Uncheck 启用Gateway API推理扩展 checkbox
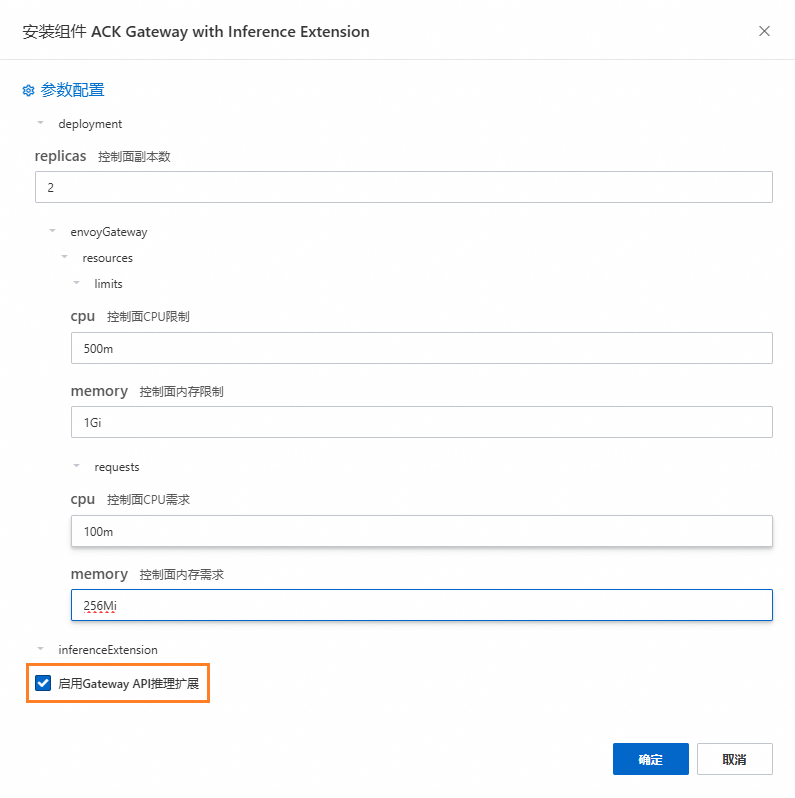Screen dimensions: 795x798 tap(43, 683)
